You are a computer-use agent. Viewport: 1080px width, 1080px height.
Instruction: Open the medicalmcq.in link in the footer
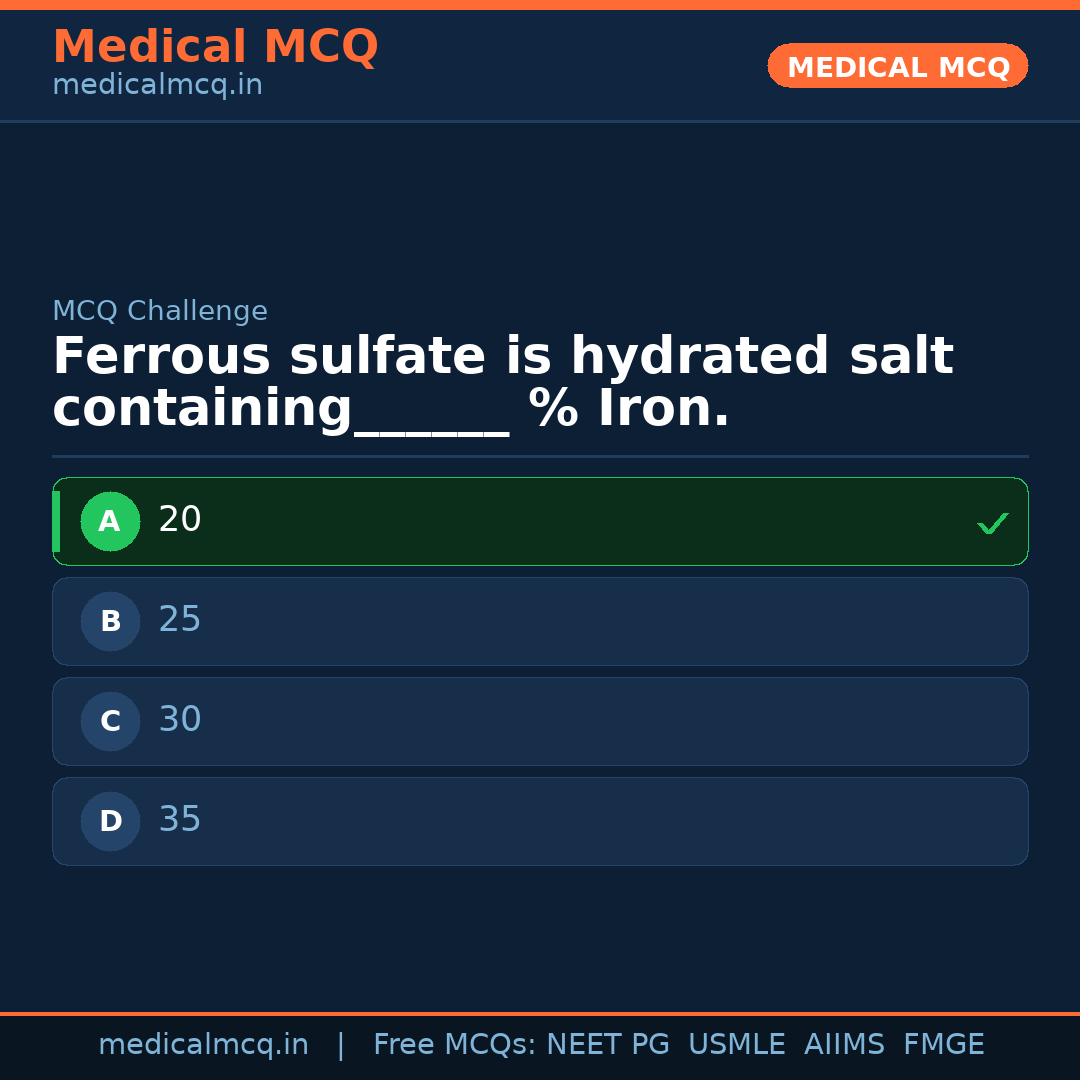(203, 1045)
